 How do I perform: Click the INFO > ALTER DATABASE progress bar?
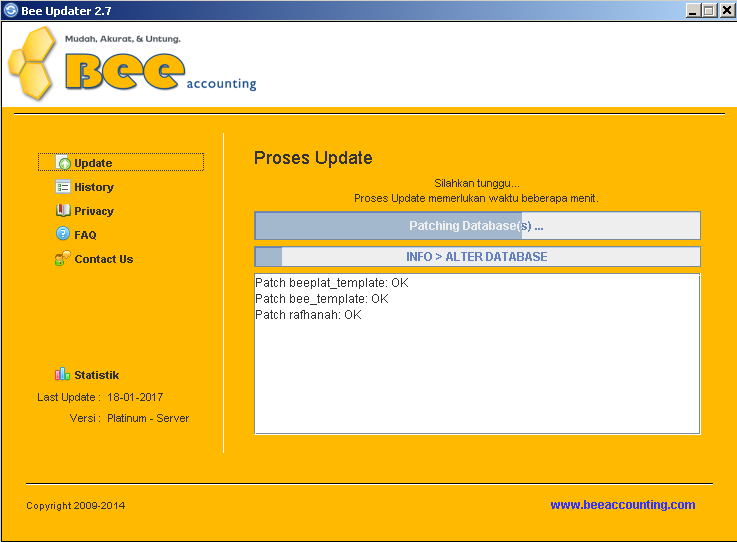477,257
